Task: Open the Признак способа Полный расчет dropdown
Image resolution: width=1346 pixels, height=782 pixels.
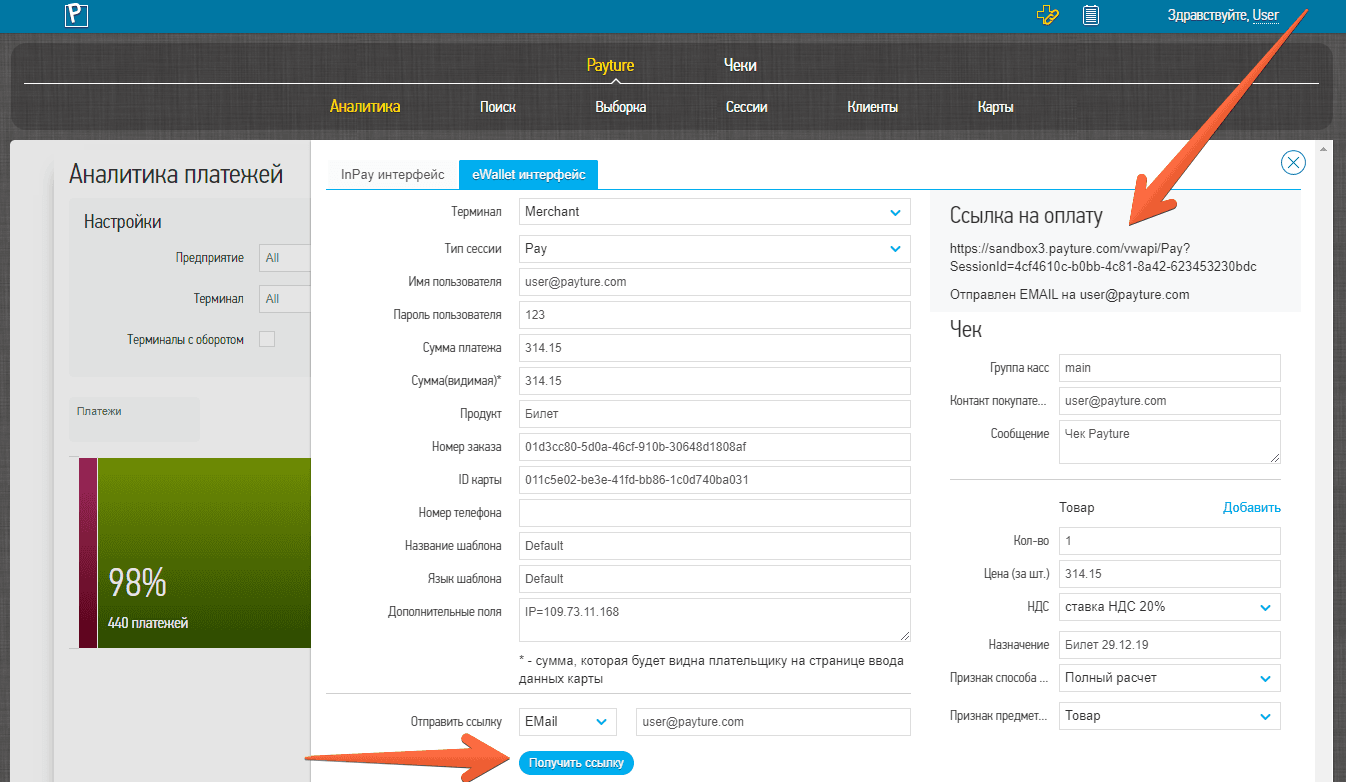Action: [x=1170, y=678]
